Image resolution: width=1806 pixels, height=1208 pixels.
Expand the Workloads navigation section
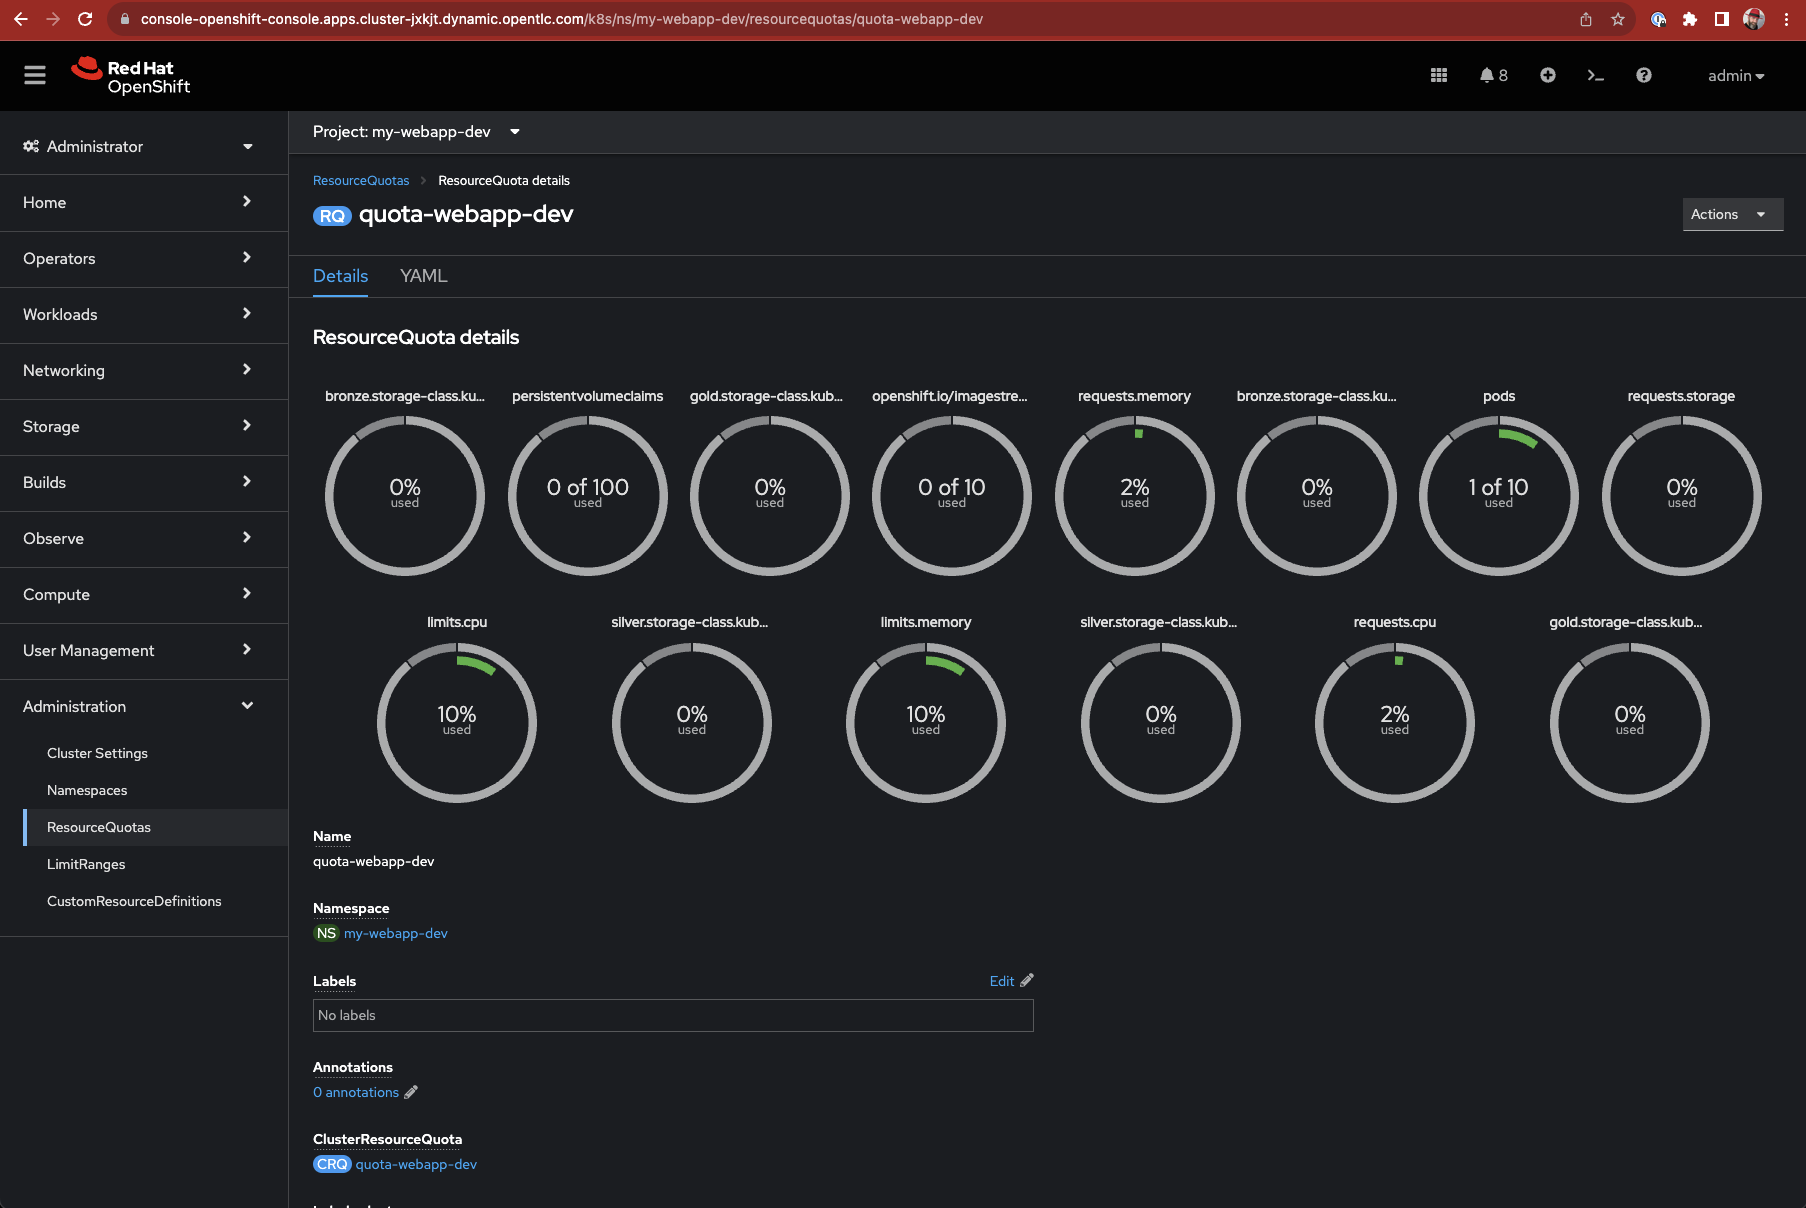point(138,314)
